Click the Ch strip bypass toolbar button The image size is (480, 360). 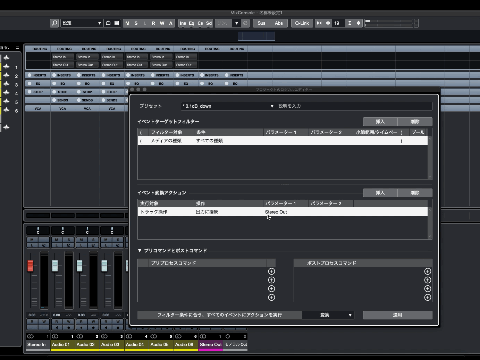[x=200, y=23]
